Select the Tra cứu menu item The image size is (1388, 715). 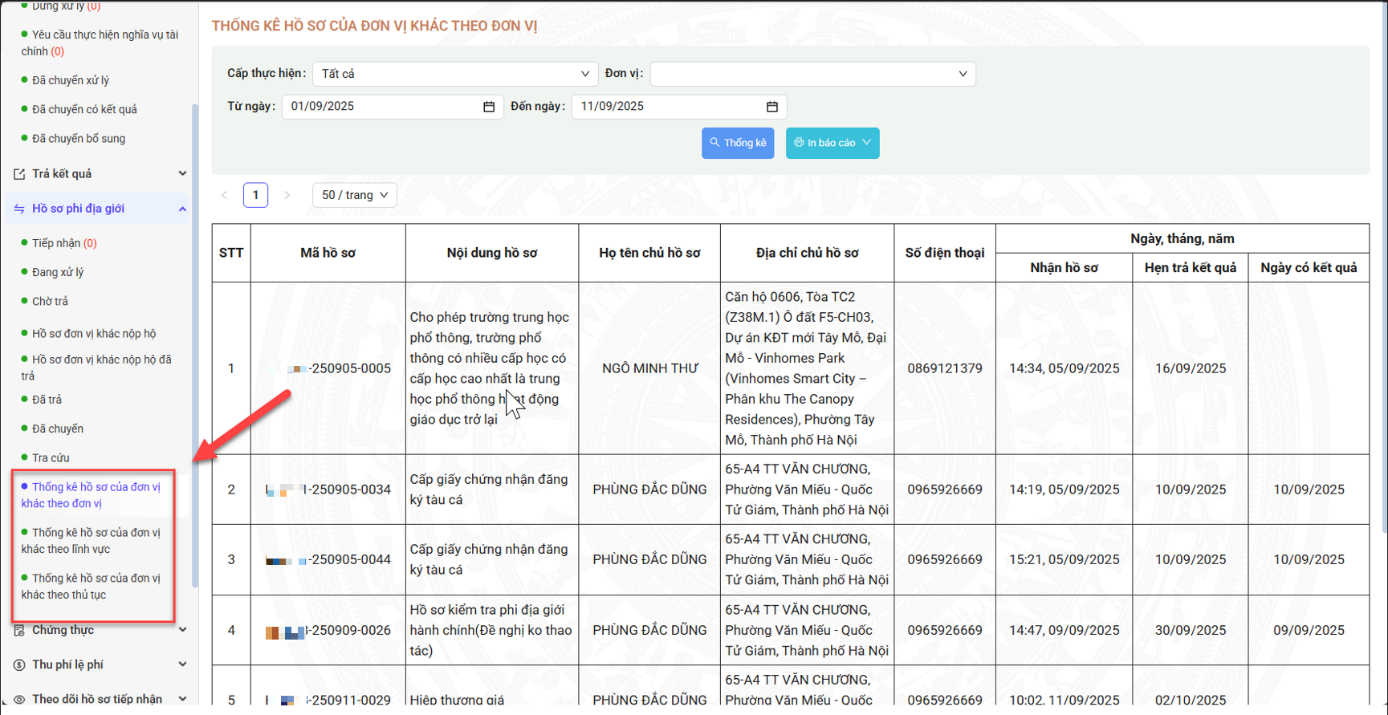pyautogui.click(x=51, y=458)
